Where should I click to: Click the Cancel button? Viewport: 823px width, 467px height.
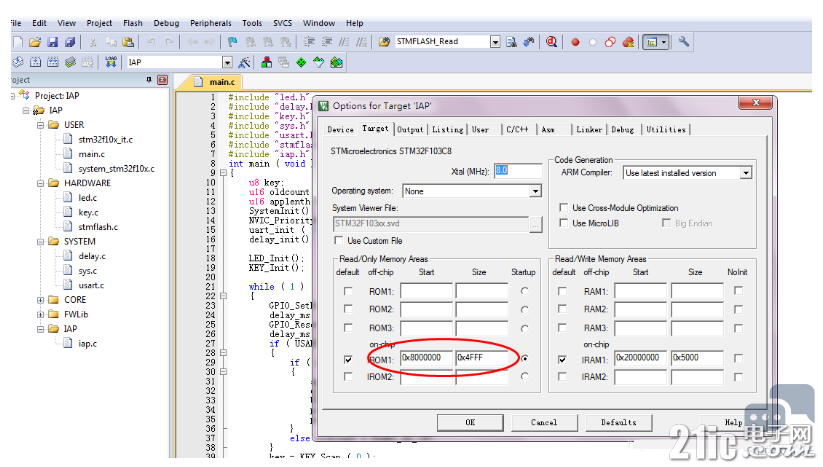click(544, 422)
